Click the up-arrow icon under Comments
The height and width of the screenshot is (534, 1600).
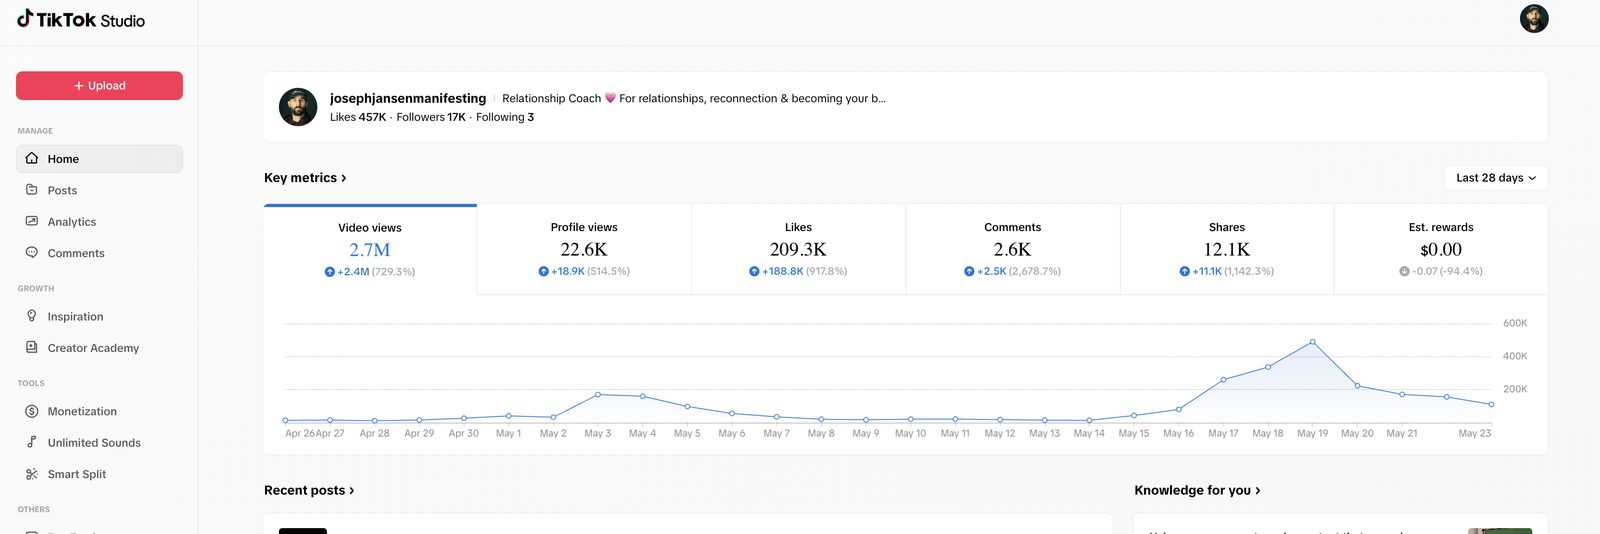pos(969,272)
